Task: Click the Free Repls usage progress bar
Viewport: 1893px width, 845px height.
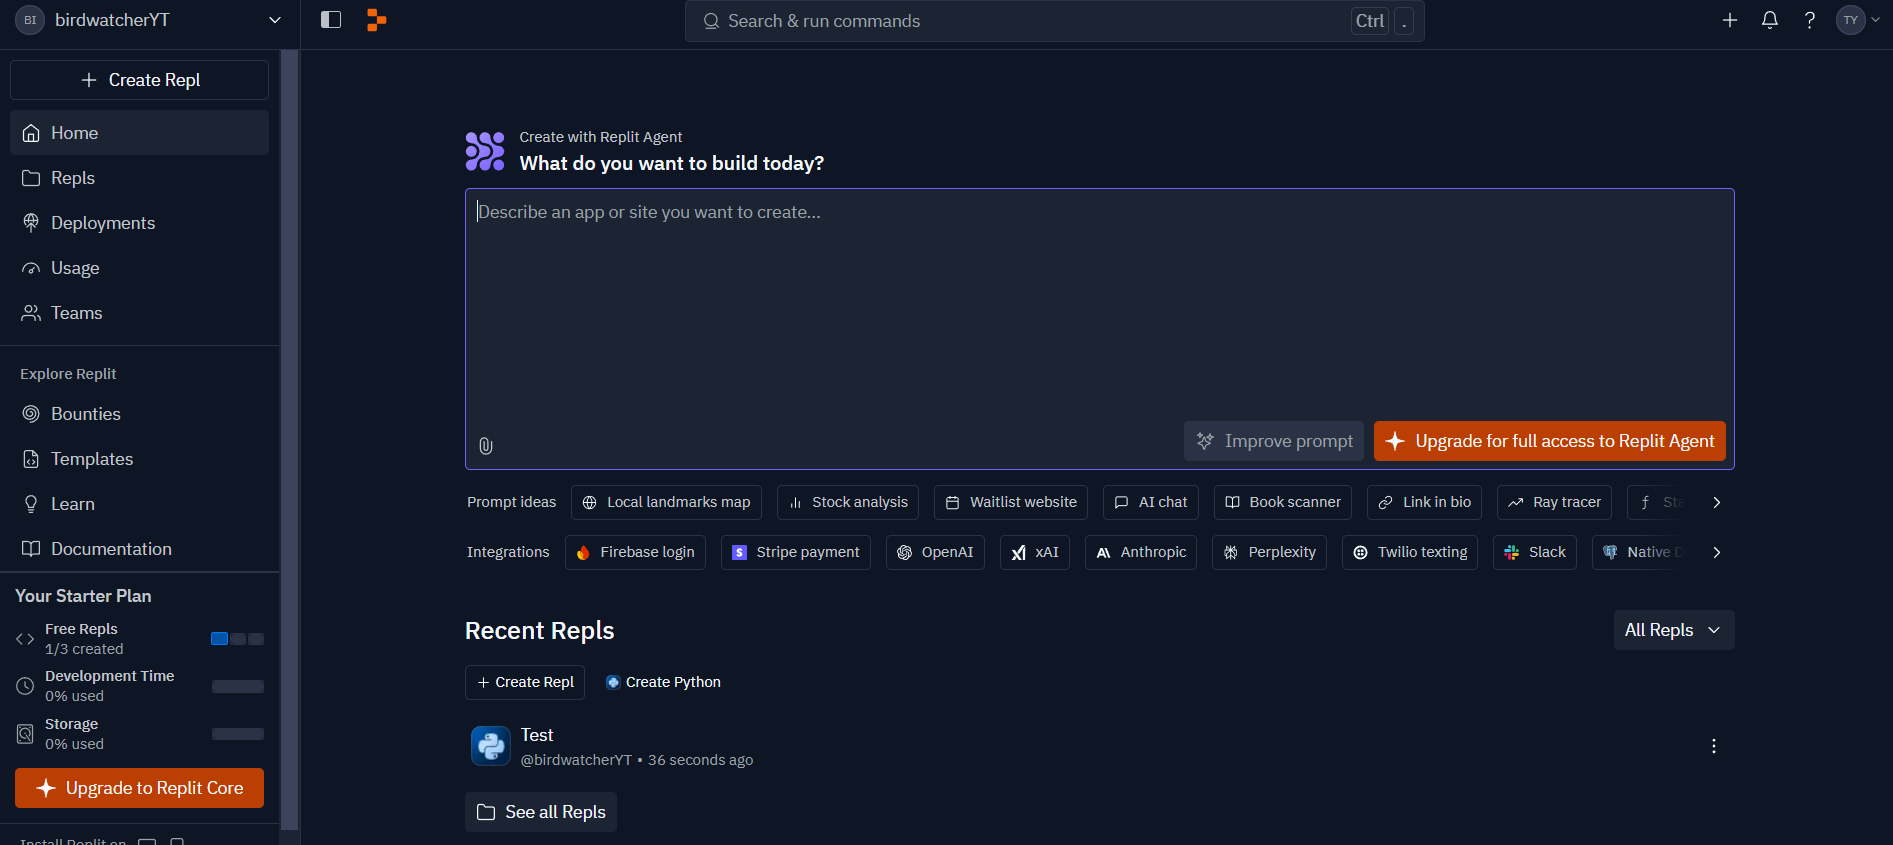Action: pyautogui.click(x=238, y=639)
